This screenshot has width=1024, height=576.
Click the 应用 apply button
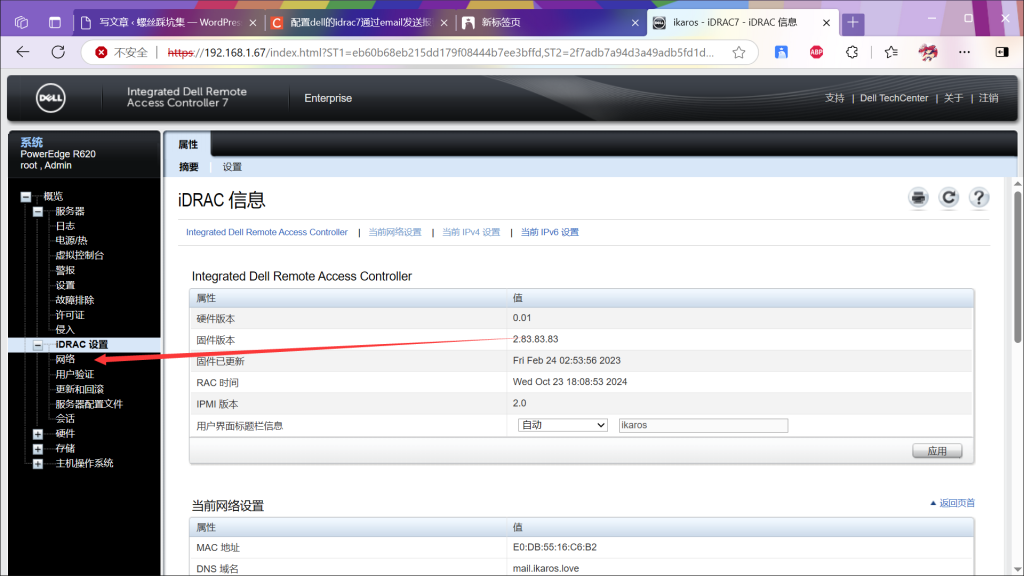click(936, 451)
